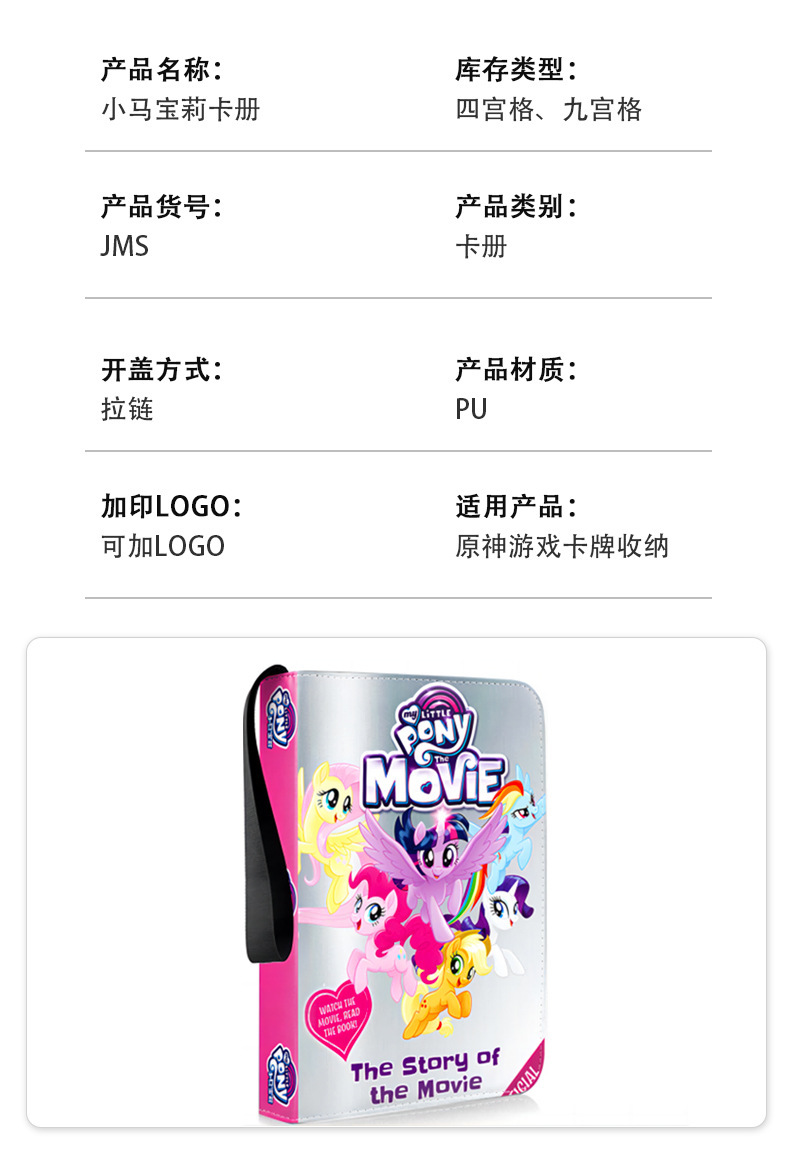Click Twilight Sparkle in the cover center
This screenshot has height=1175, width=790.
pos(434,863)
